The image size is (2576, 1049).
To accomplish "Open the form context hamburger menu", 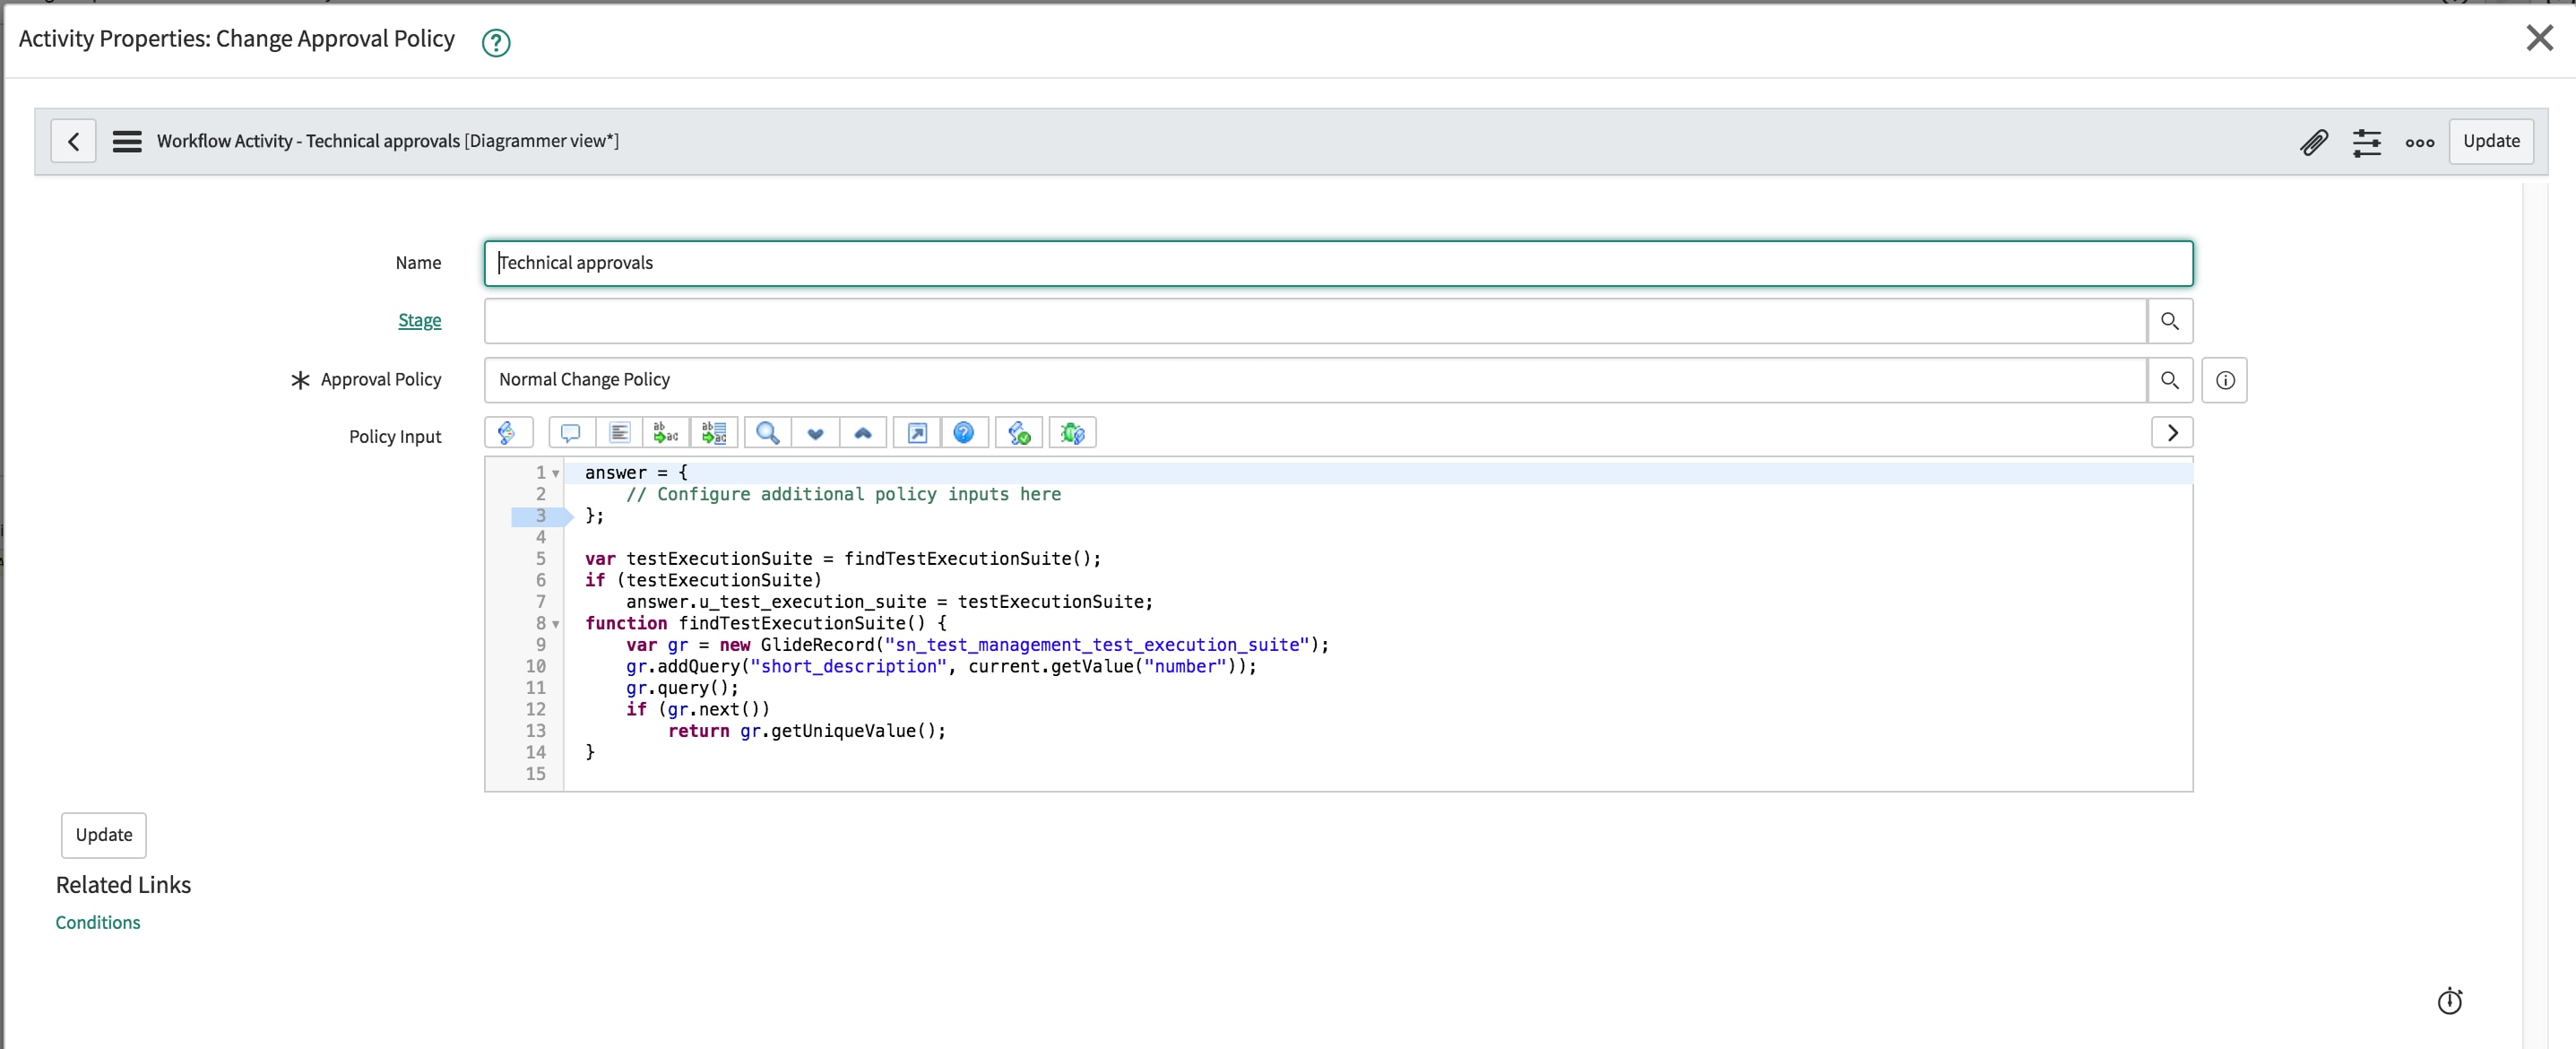I will point(127,141).
